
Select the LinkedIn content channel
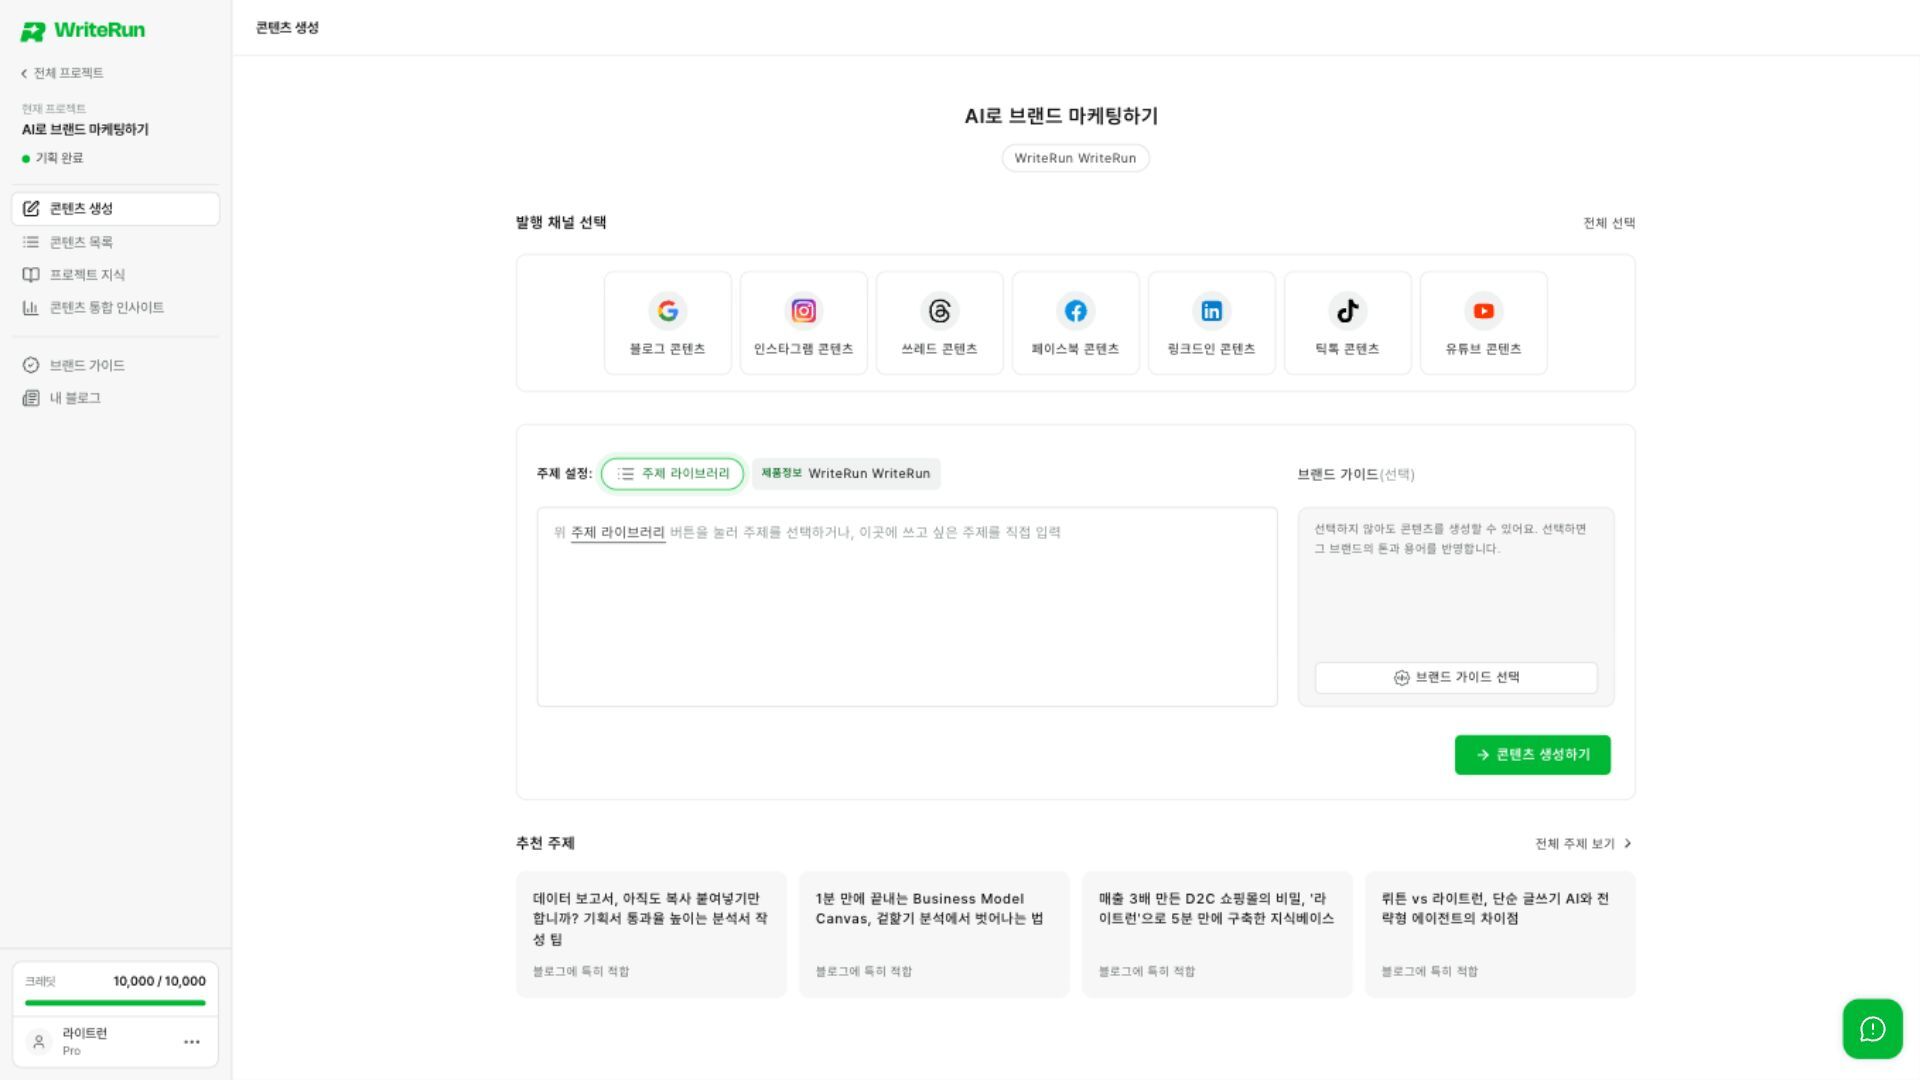coord(1211,323)
